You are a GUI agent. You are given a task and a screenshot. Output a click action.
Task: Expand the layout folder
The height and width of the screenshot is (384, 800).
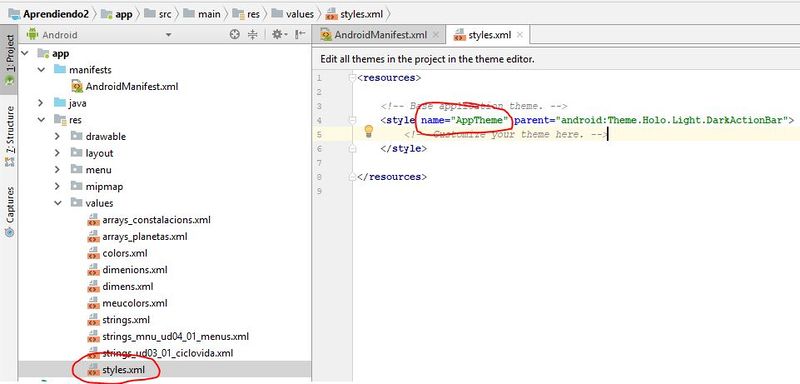tap(58, 153)
